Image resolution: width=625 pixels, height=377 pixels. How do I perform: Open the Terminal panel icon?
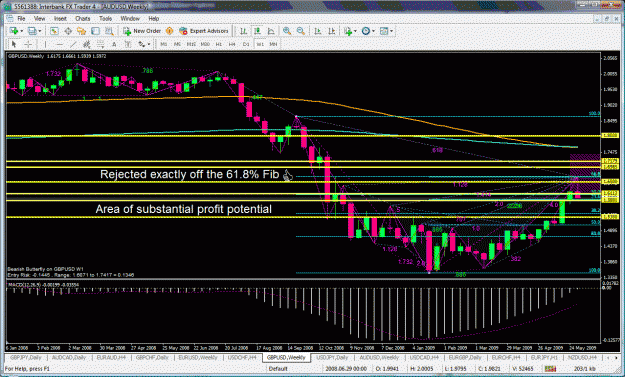click(x=95, y=31)
